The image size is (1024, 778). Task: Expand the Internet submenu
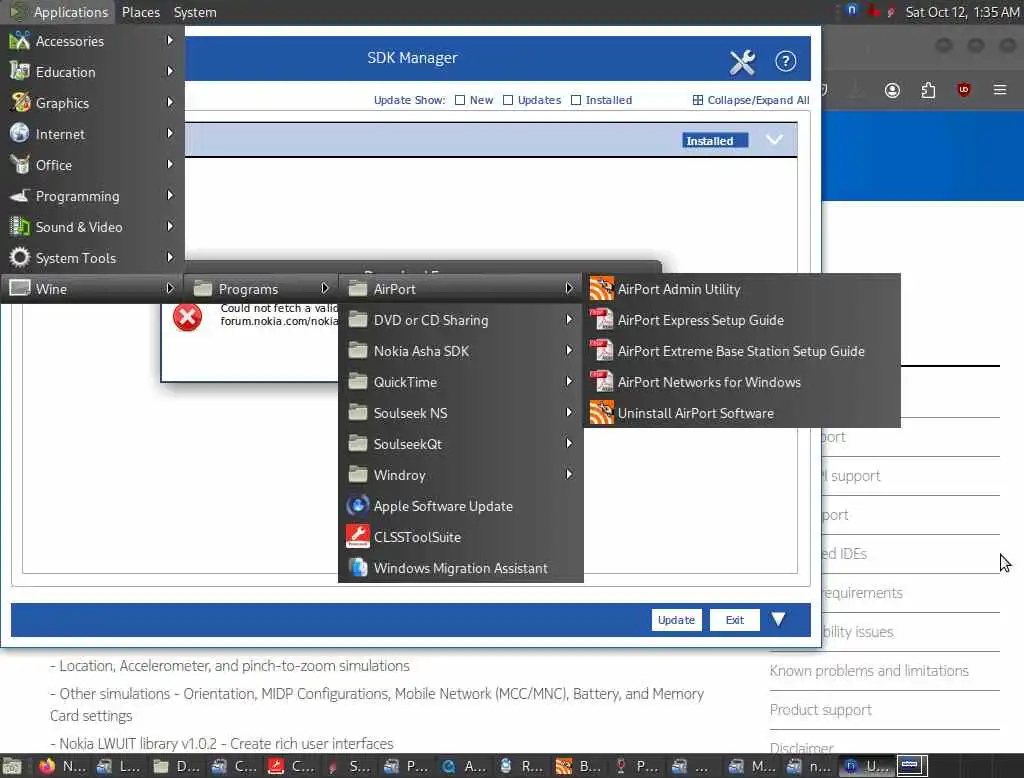click(92, 134)
